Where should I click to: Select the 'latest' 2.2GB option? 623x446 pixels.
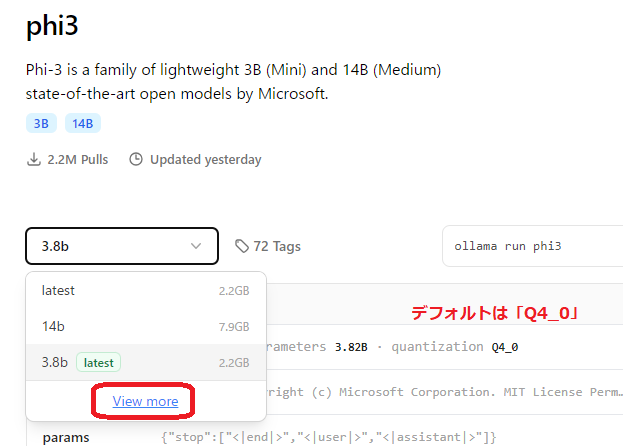(x=146, y=291)
